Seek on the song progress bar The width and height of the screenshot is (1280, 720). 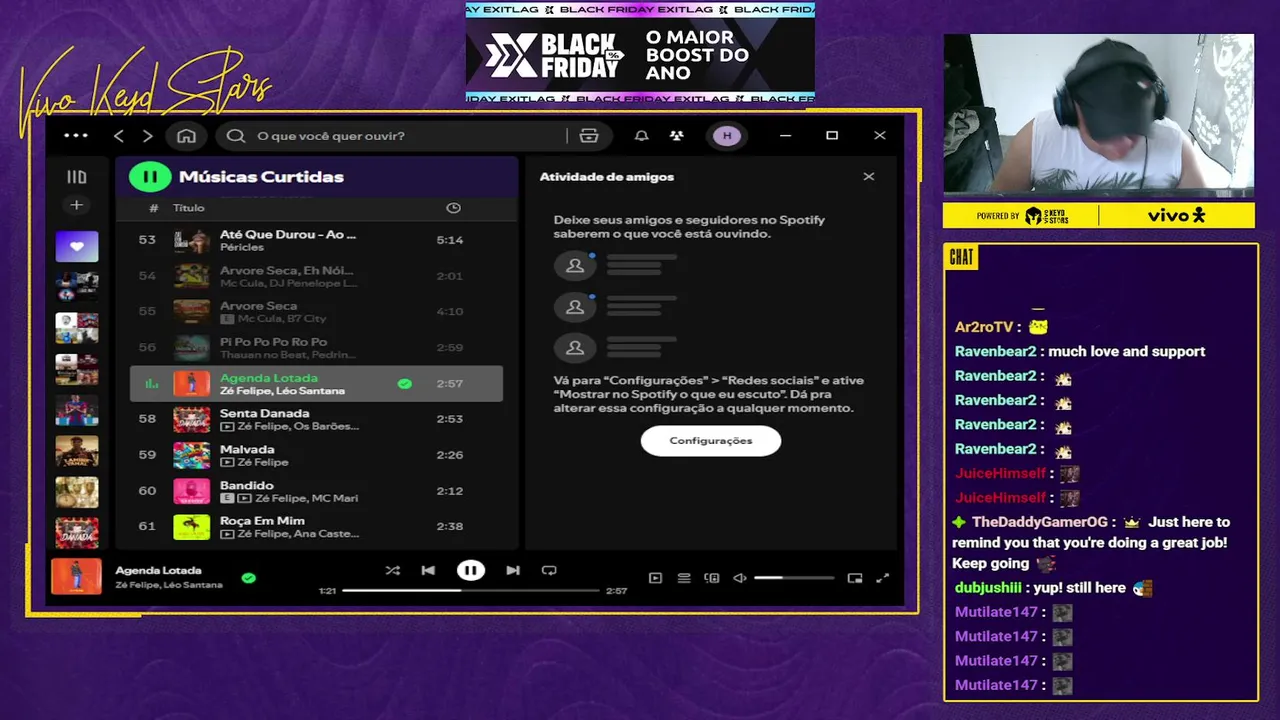[x=470, y=590]
